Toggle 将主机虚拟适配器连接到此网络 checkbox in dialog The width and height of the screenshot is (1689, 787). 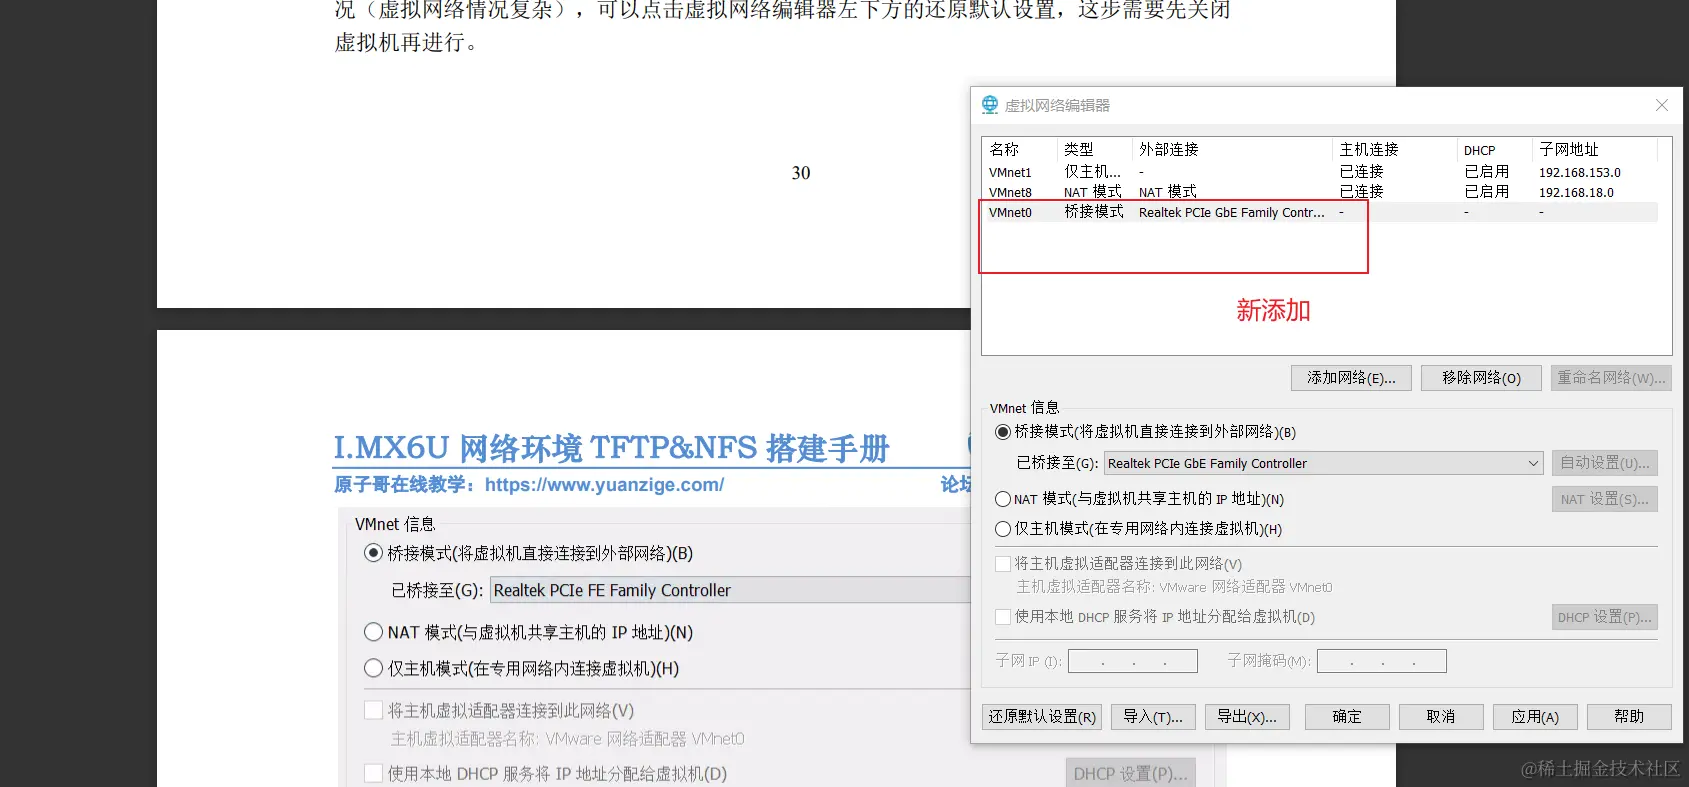[x=1003, y=564]
